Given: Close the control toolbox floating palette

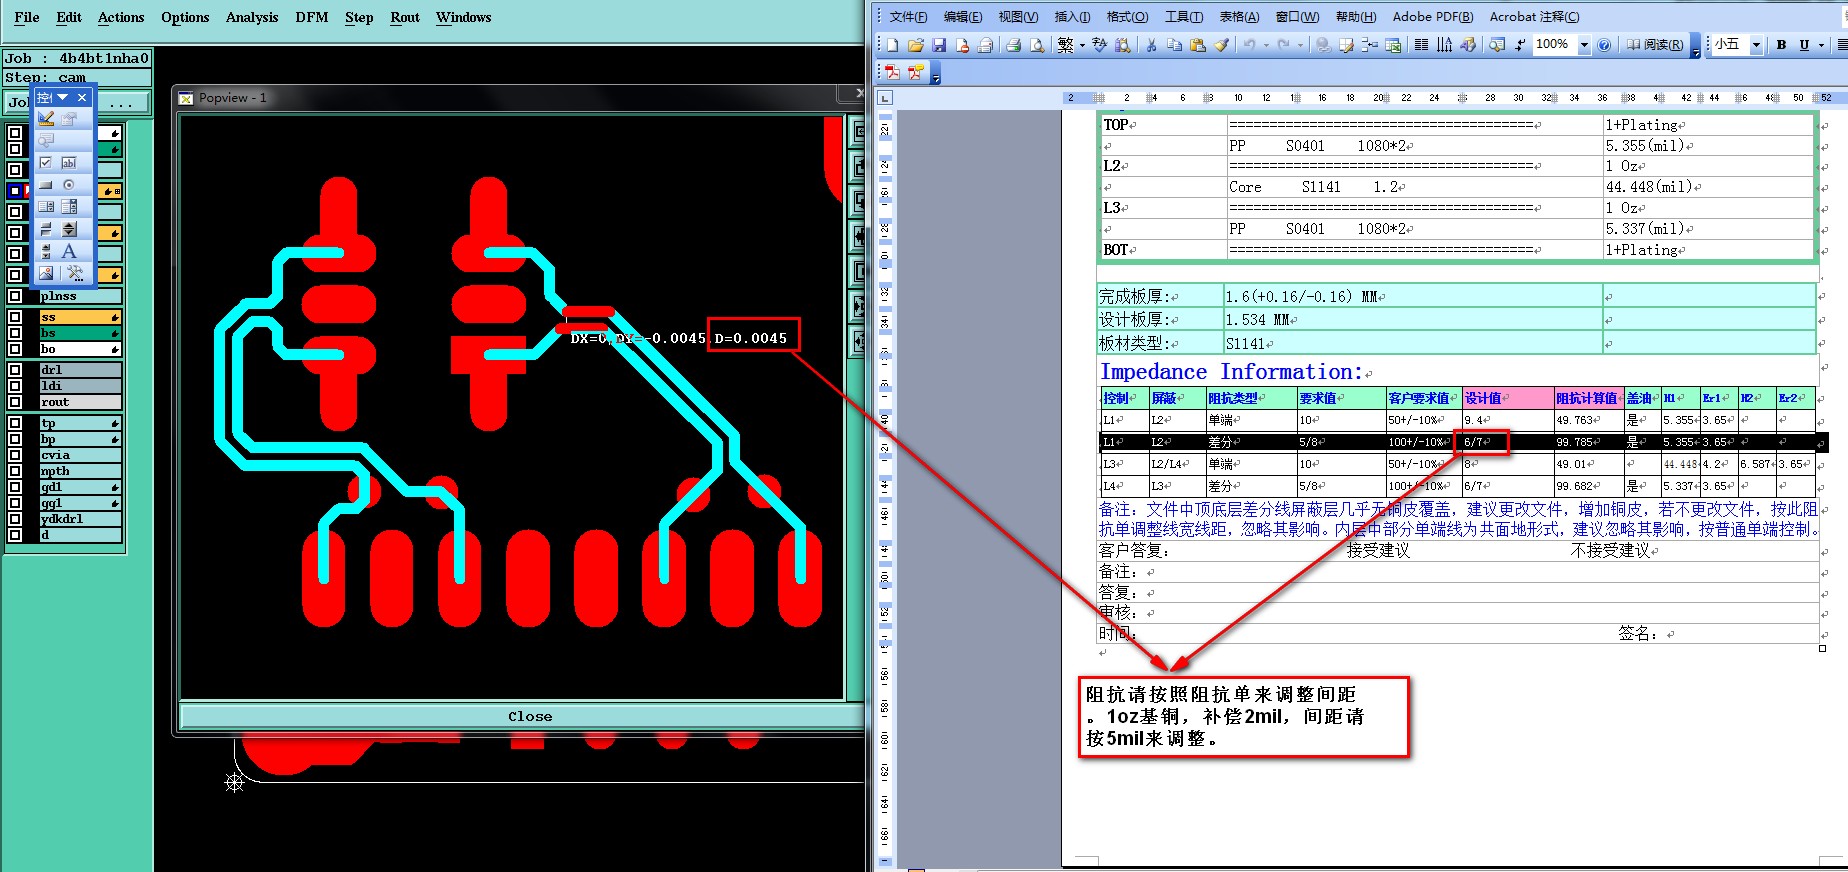Looking at the screenshot, I should click(x=82, y=97).
